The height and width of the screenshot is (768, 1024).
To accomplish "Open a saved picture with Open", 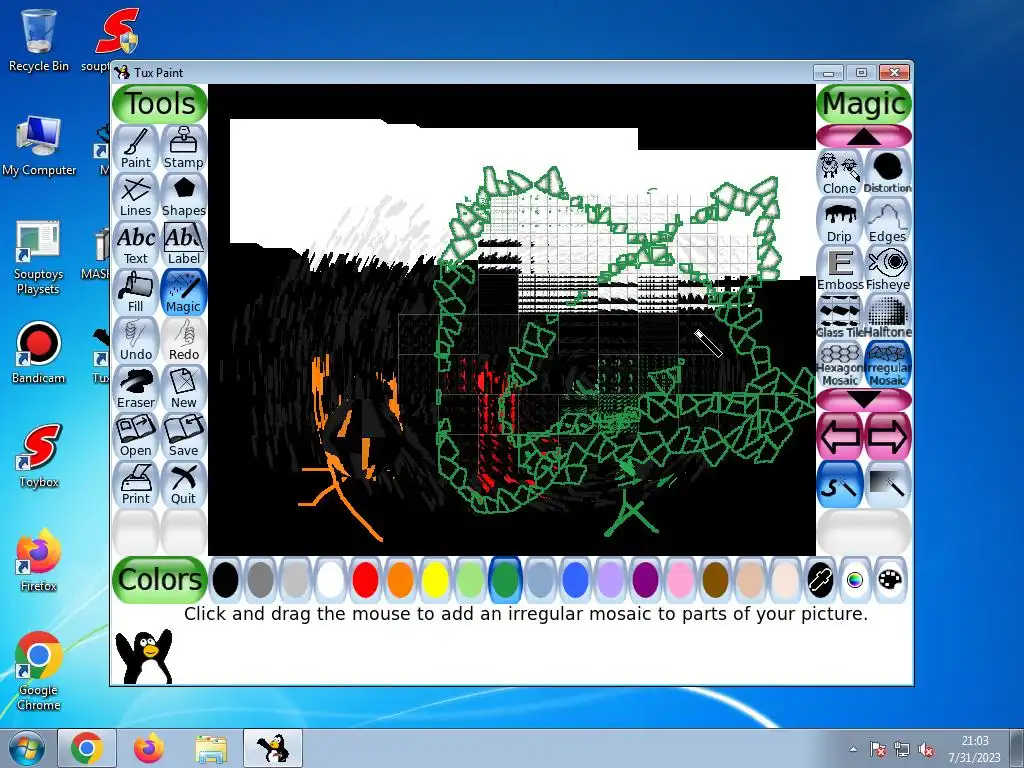I will click(x=136, y=436).
